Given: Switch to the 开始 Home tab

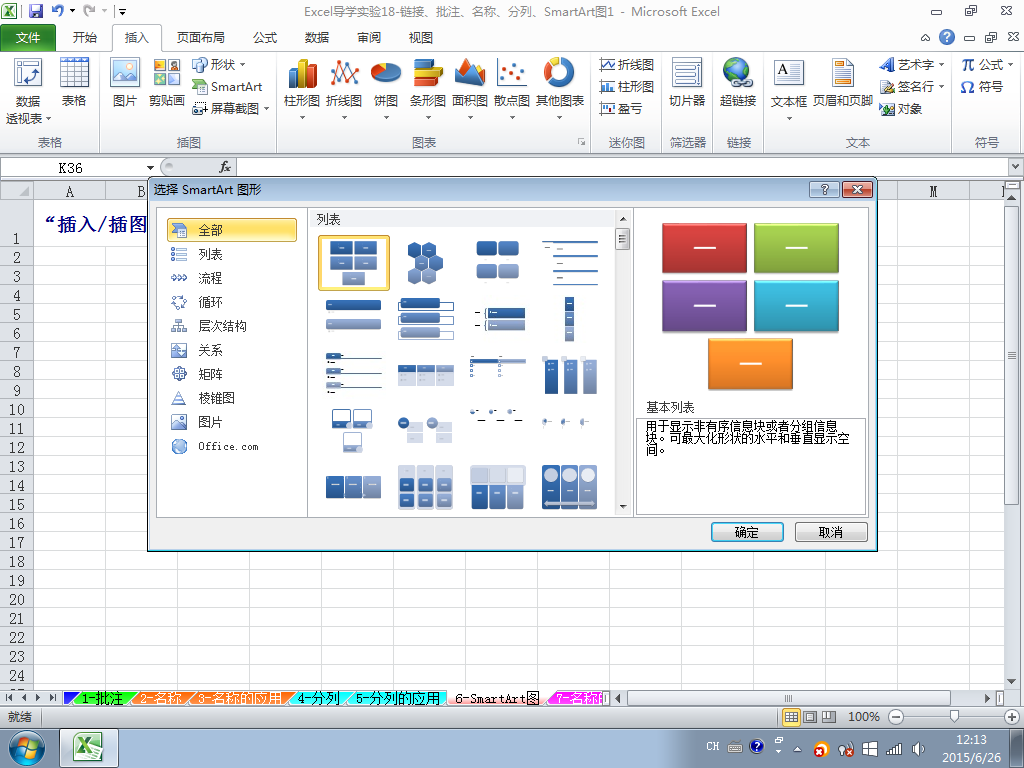Looking at the screenshot, I should pos(84,38).
